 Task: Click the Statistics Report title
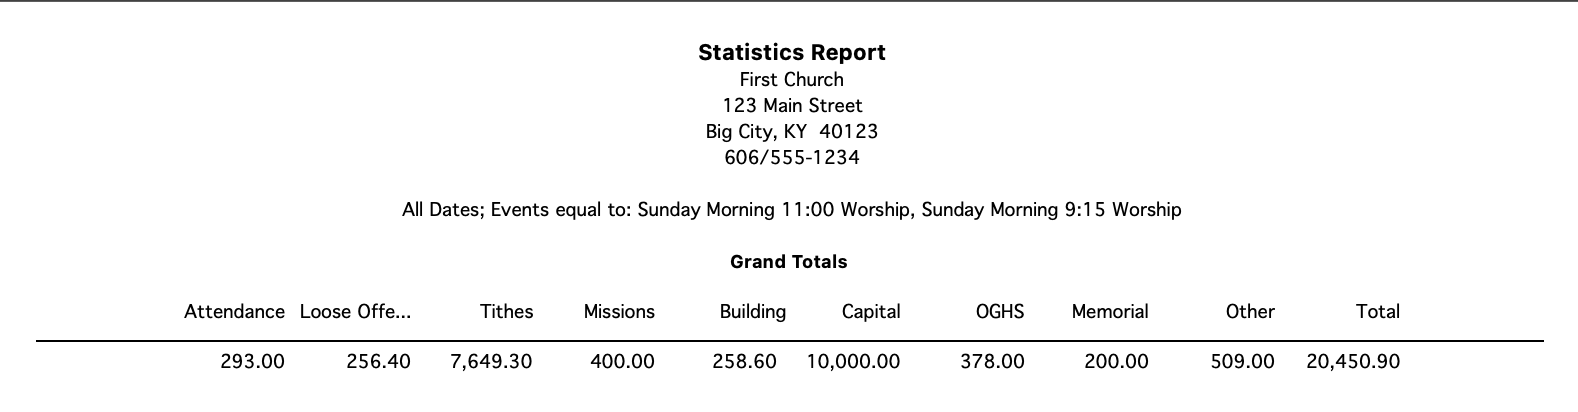point(791,52)
